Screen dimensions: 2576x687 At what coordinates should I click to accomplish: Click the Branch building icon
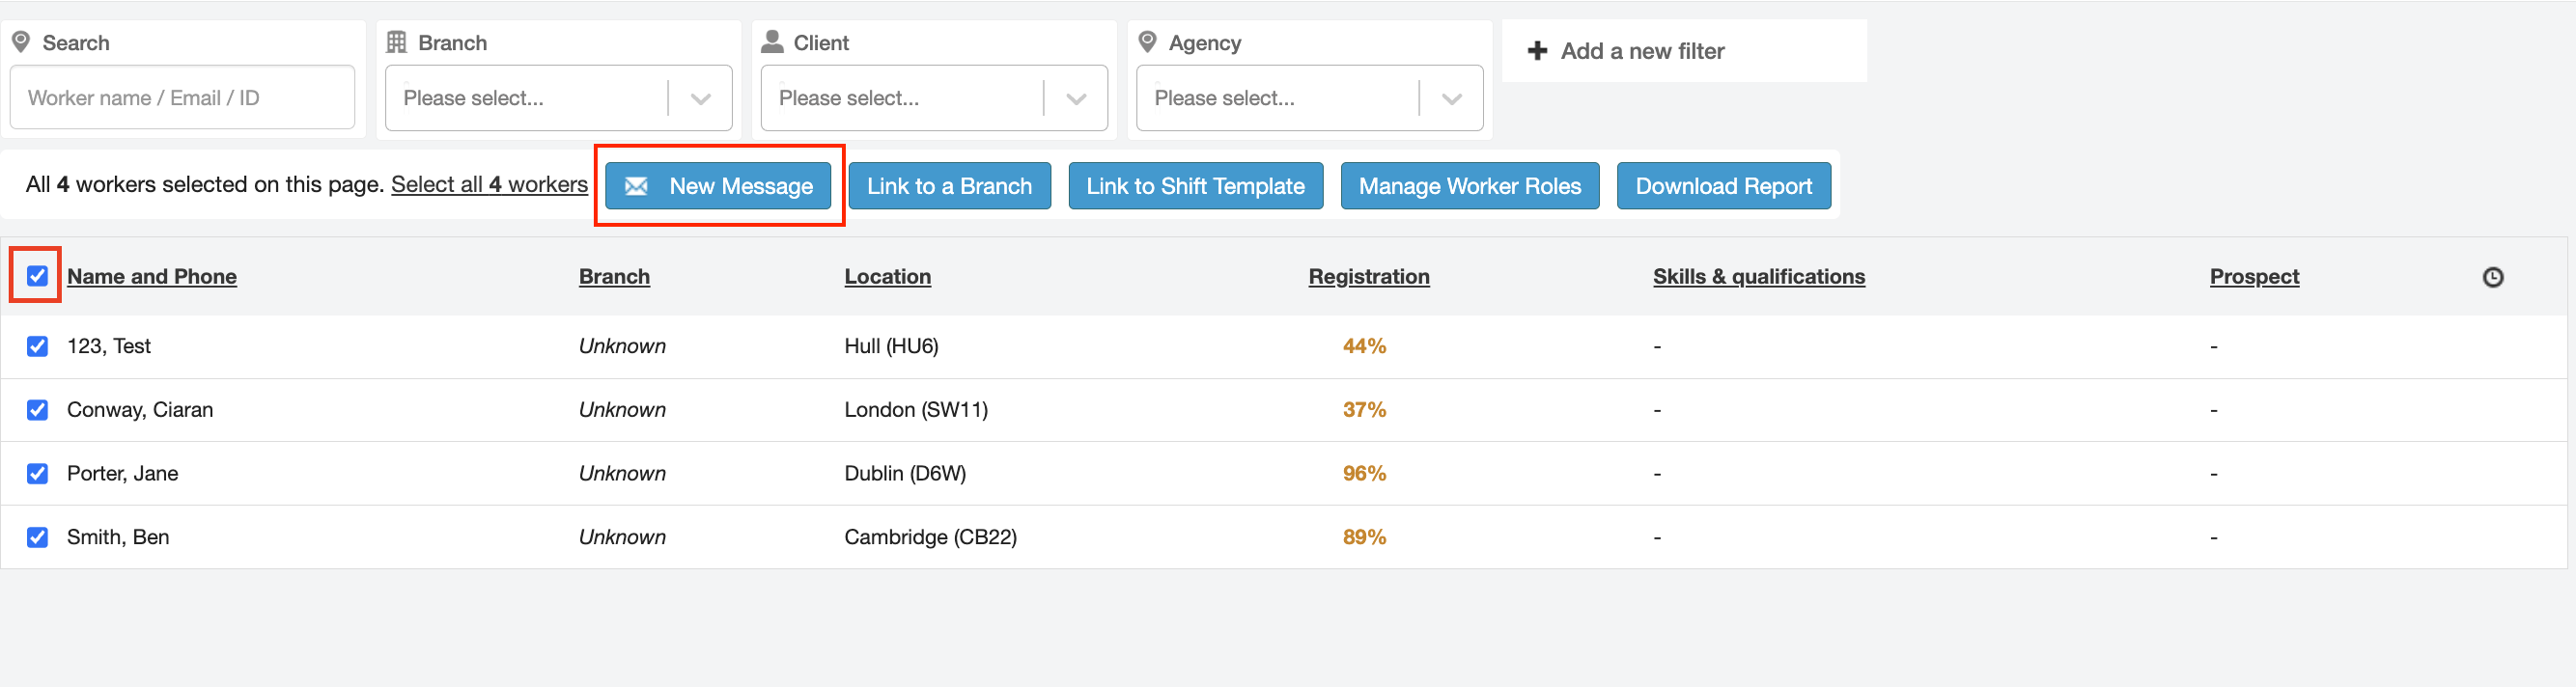[396, 42]
